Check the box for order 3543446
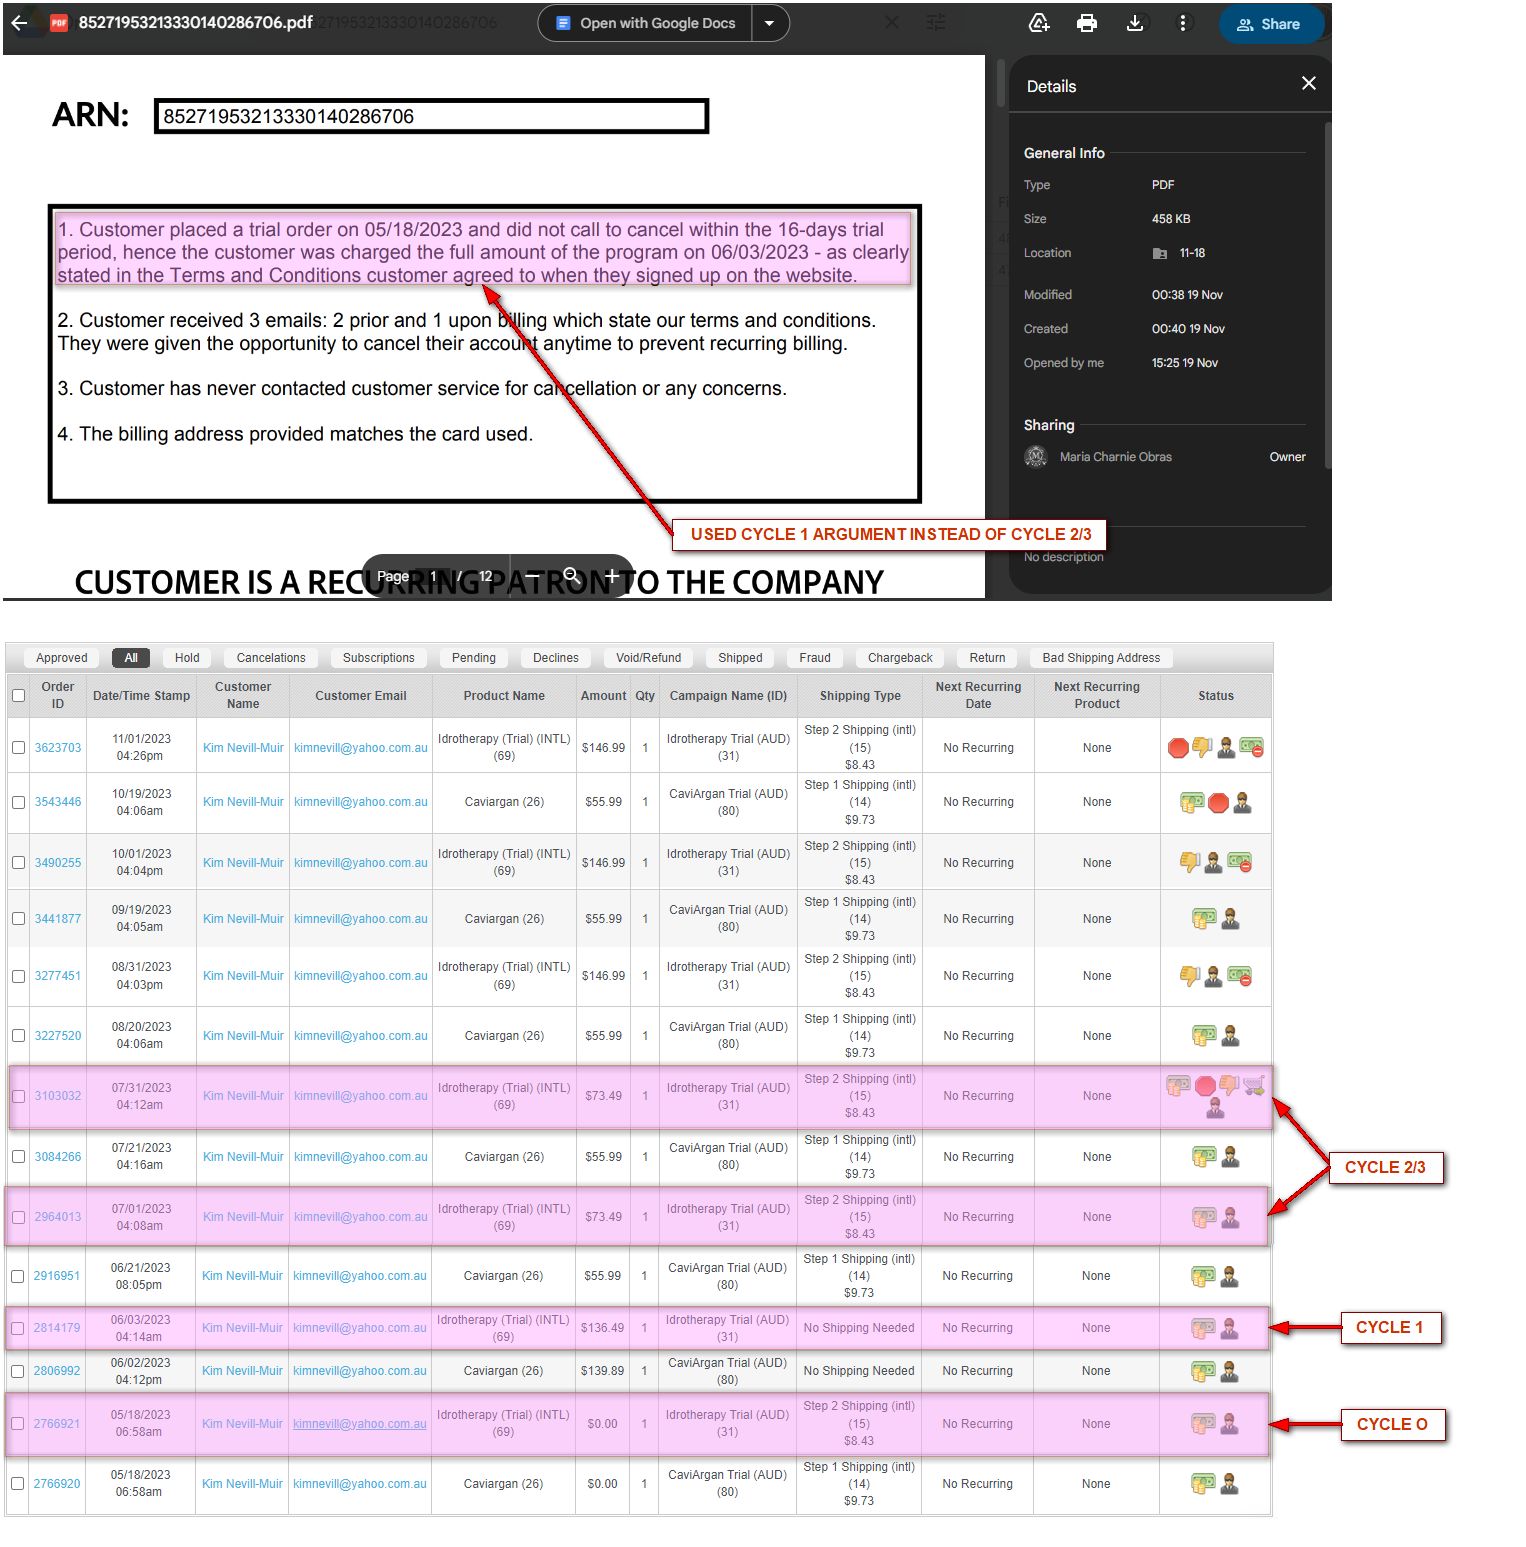 tap(18, 802)
